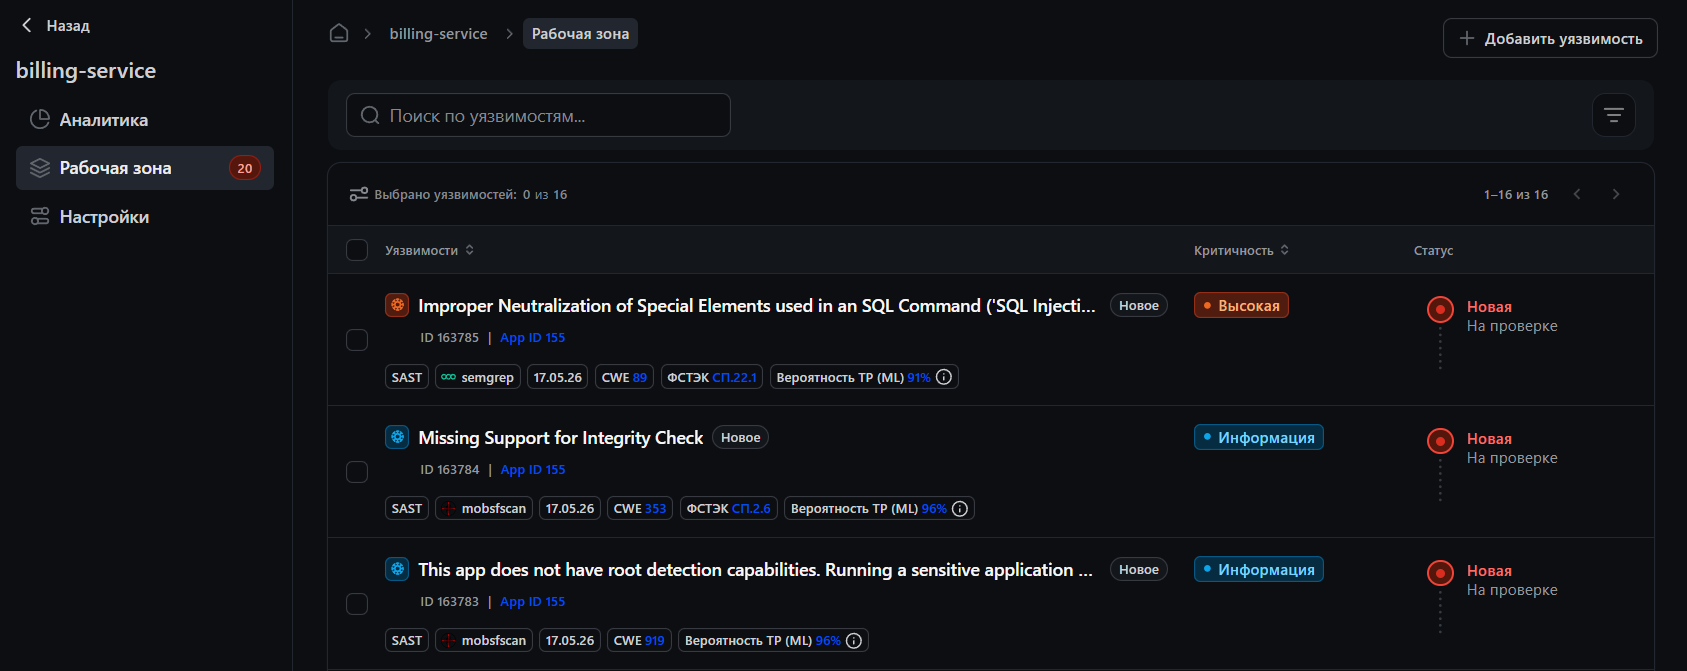Image resolution: width=1687 pixels, height=671 pixels.
Task: Toggle the select-all vulnerabilities checkbox
Action: [x=357, y=250]
